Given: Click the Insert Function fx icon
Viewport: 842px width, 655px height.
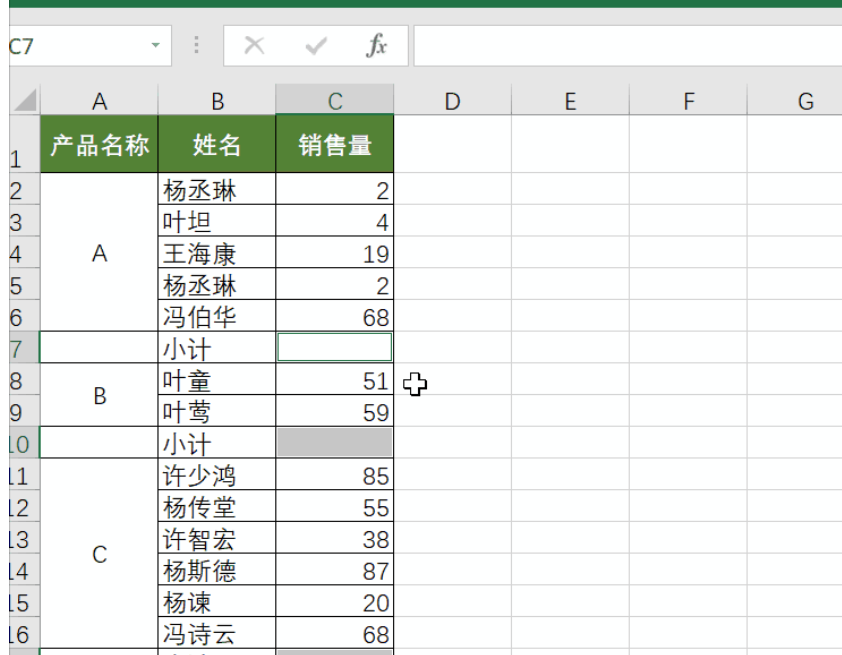Looking at the screenshot, I should [x=376, y=46].
